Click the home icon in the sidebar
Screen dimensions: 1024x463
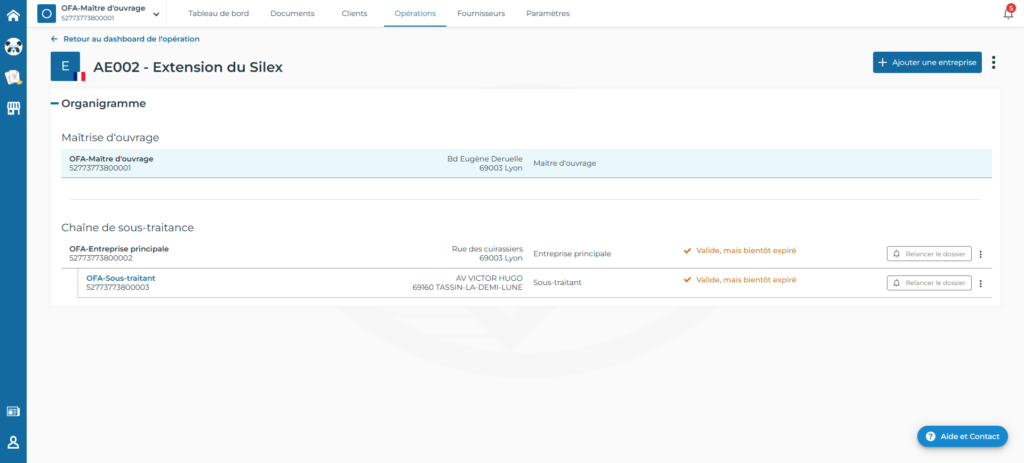13,15
